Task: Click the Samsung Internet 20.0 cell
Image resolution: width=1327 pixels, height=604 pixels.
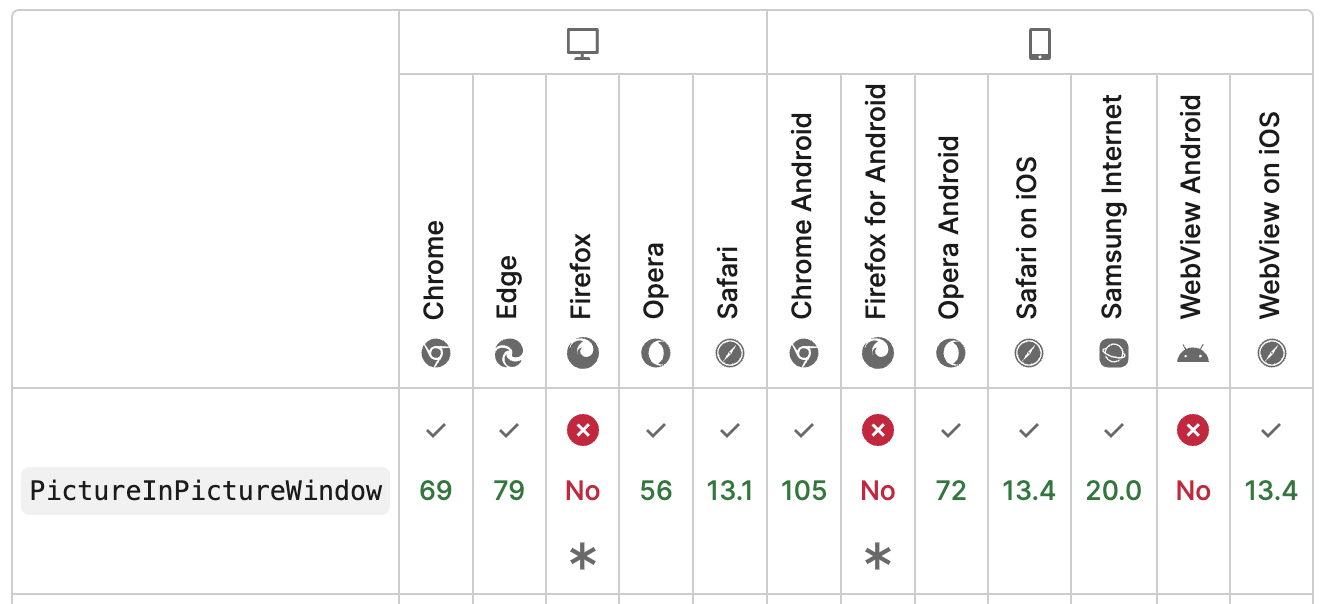Action: pos(1114,491)
